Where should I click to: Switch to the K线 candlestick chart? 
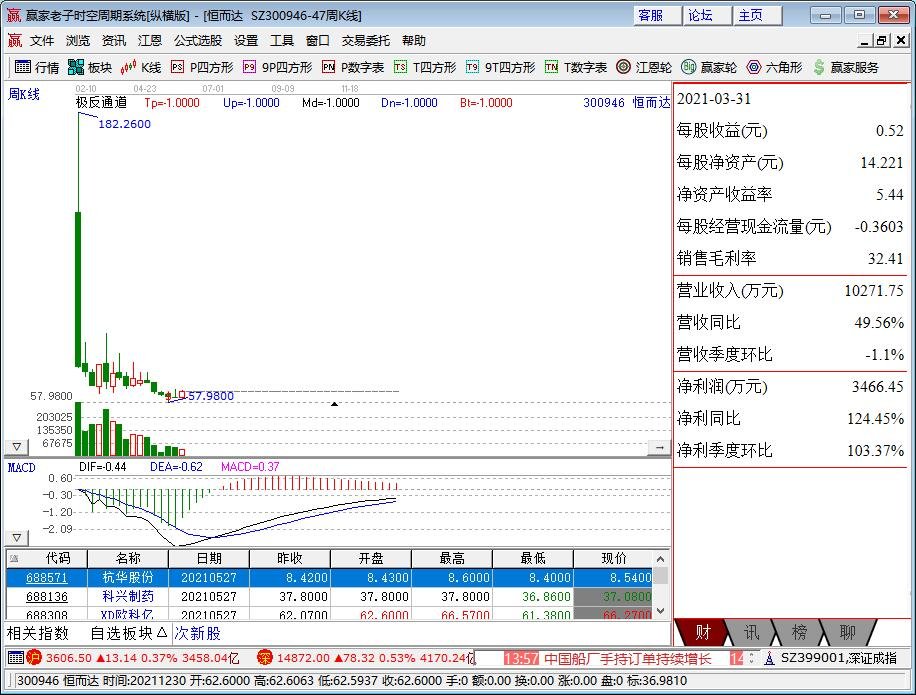(141, 67)
